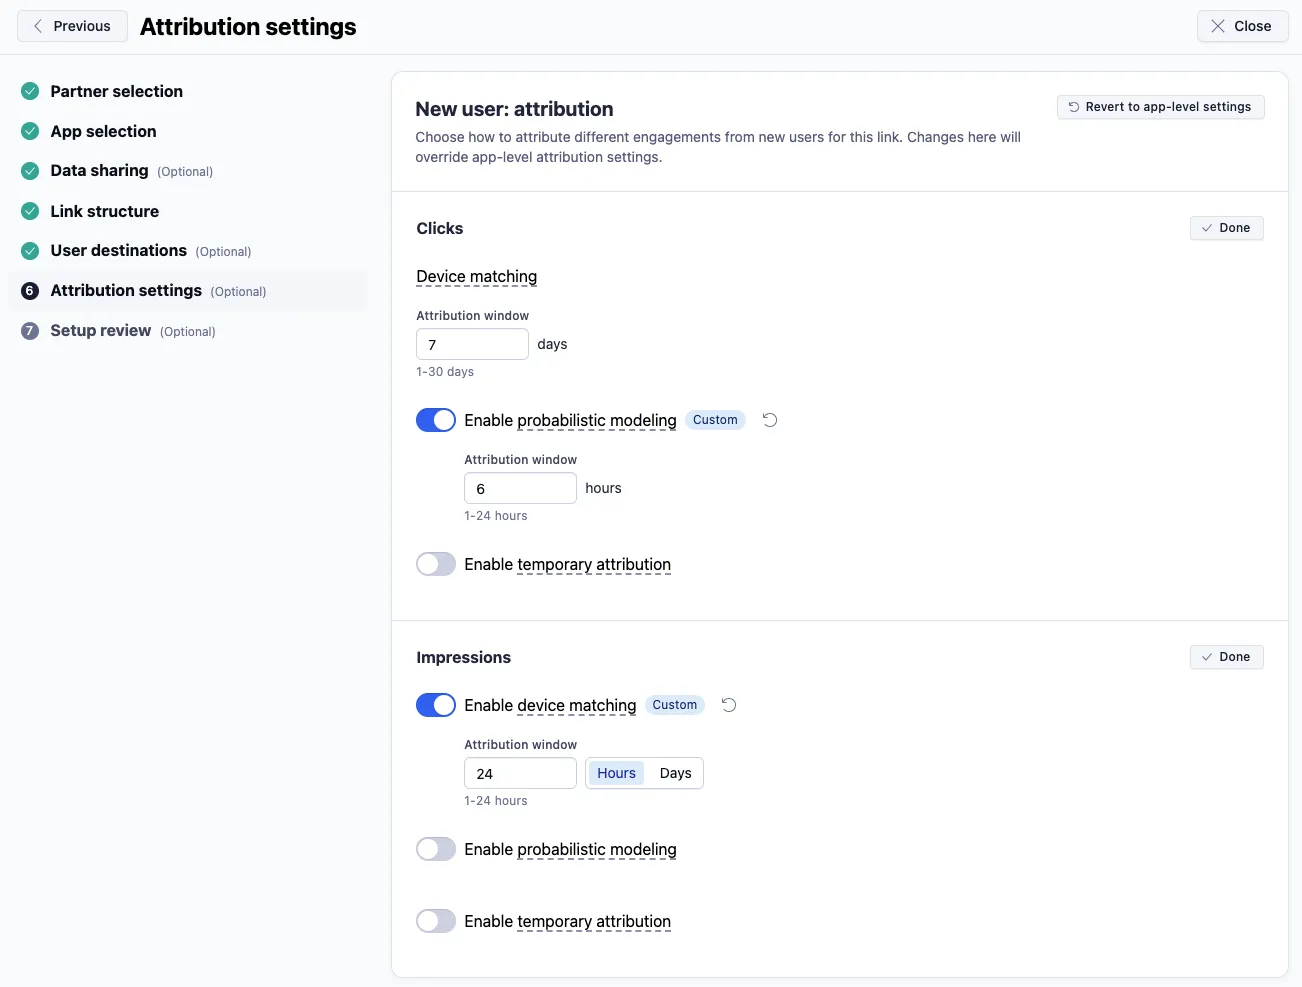Go to the Link structure step

[104, 211]
